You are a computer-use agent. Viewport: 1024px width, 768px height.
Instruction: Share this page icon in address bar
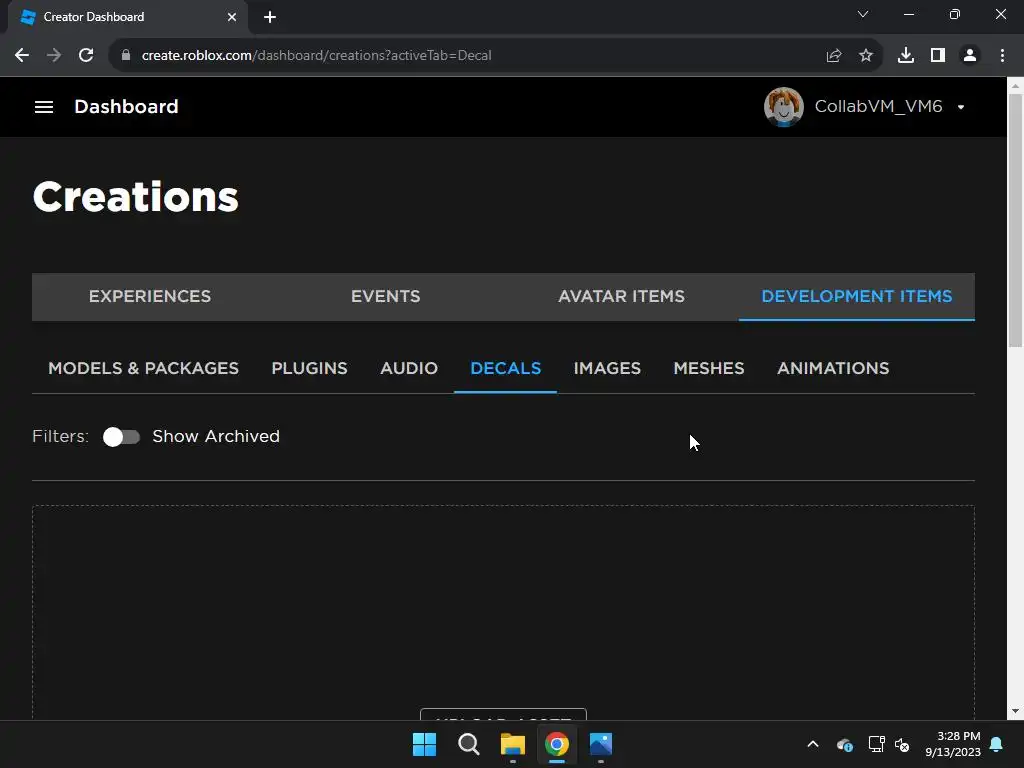coord(834,56)
